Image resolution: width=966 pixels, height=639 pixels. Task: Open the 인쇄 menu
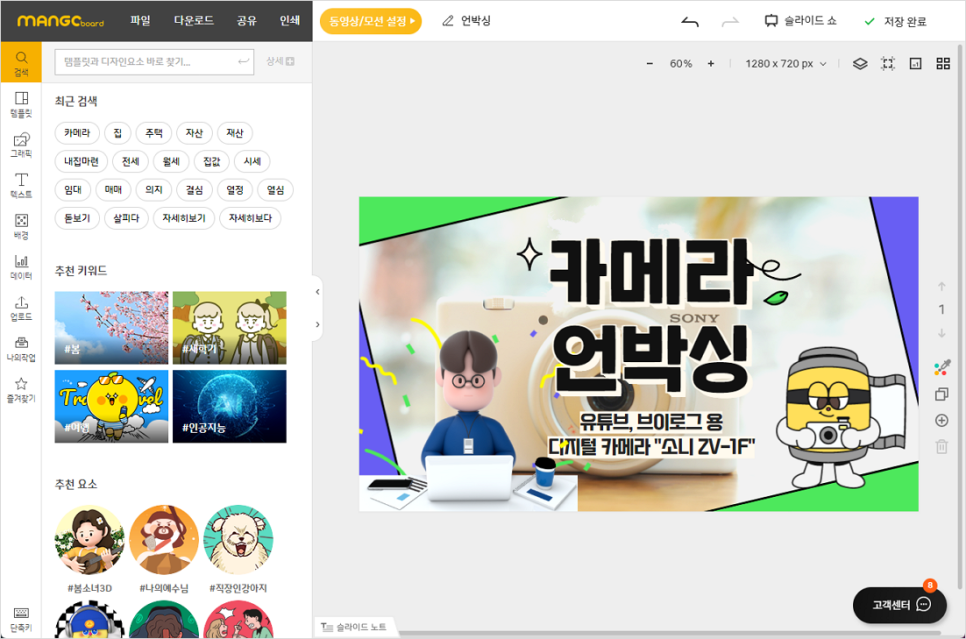click(x=290, y=20)
